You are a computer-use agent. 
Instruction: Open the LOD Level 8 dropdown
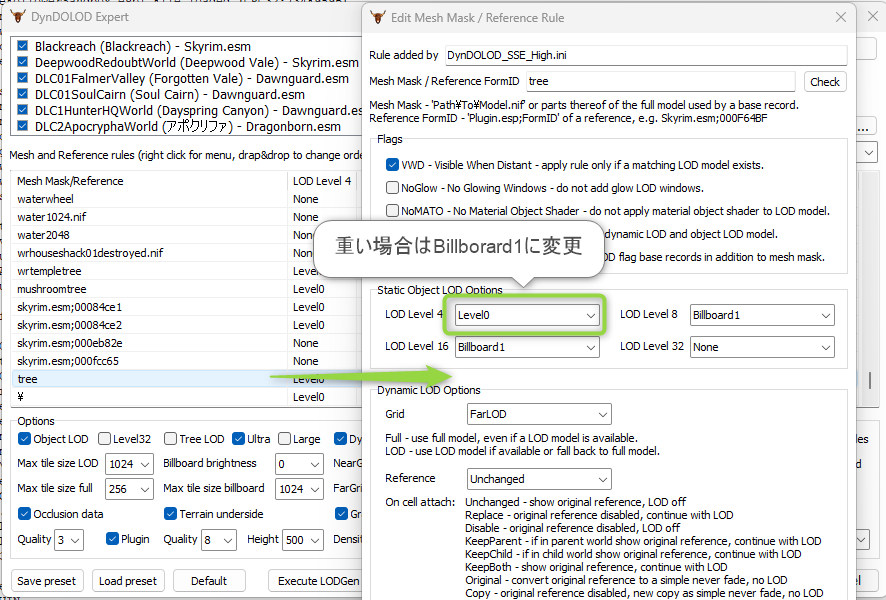[x=761, y=315]
